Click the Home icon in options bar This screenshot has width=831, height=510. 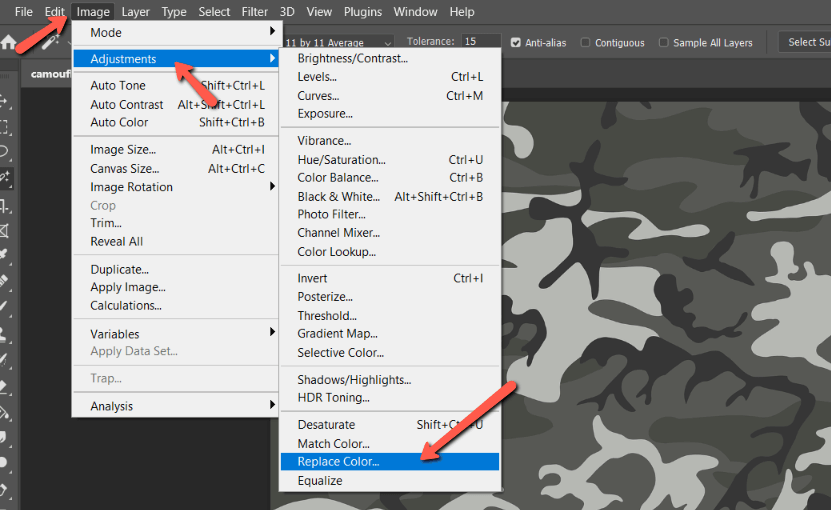(8, 43)
